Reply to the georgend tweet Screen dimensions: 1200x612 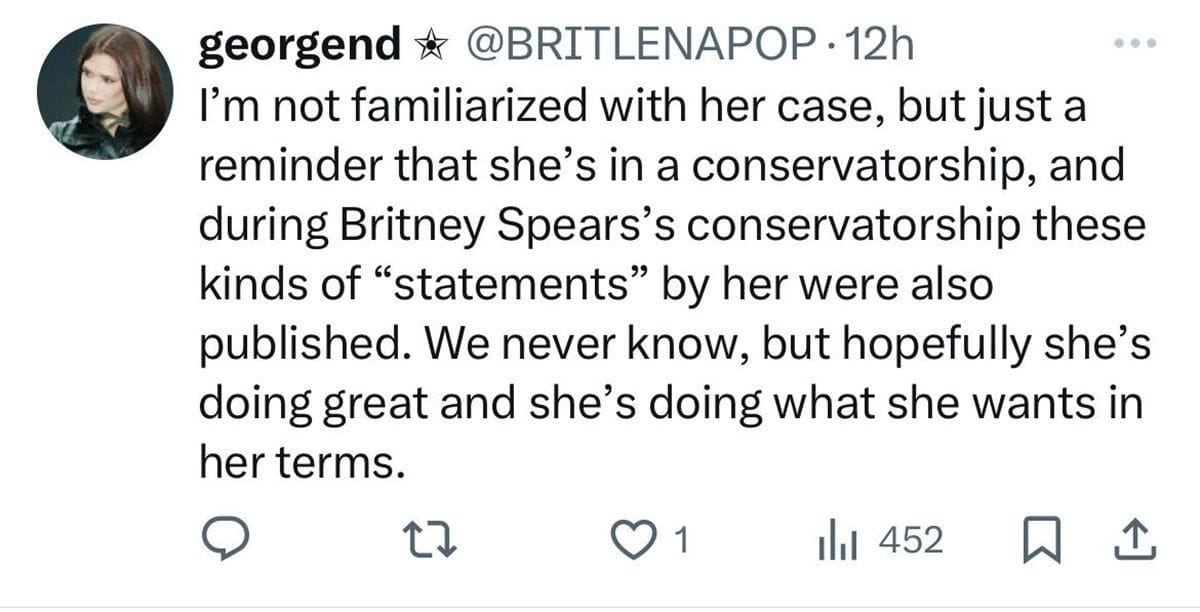click(219, 541)
